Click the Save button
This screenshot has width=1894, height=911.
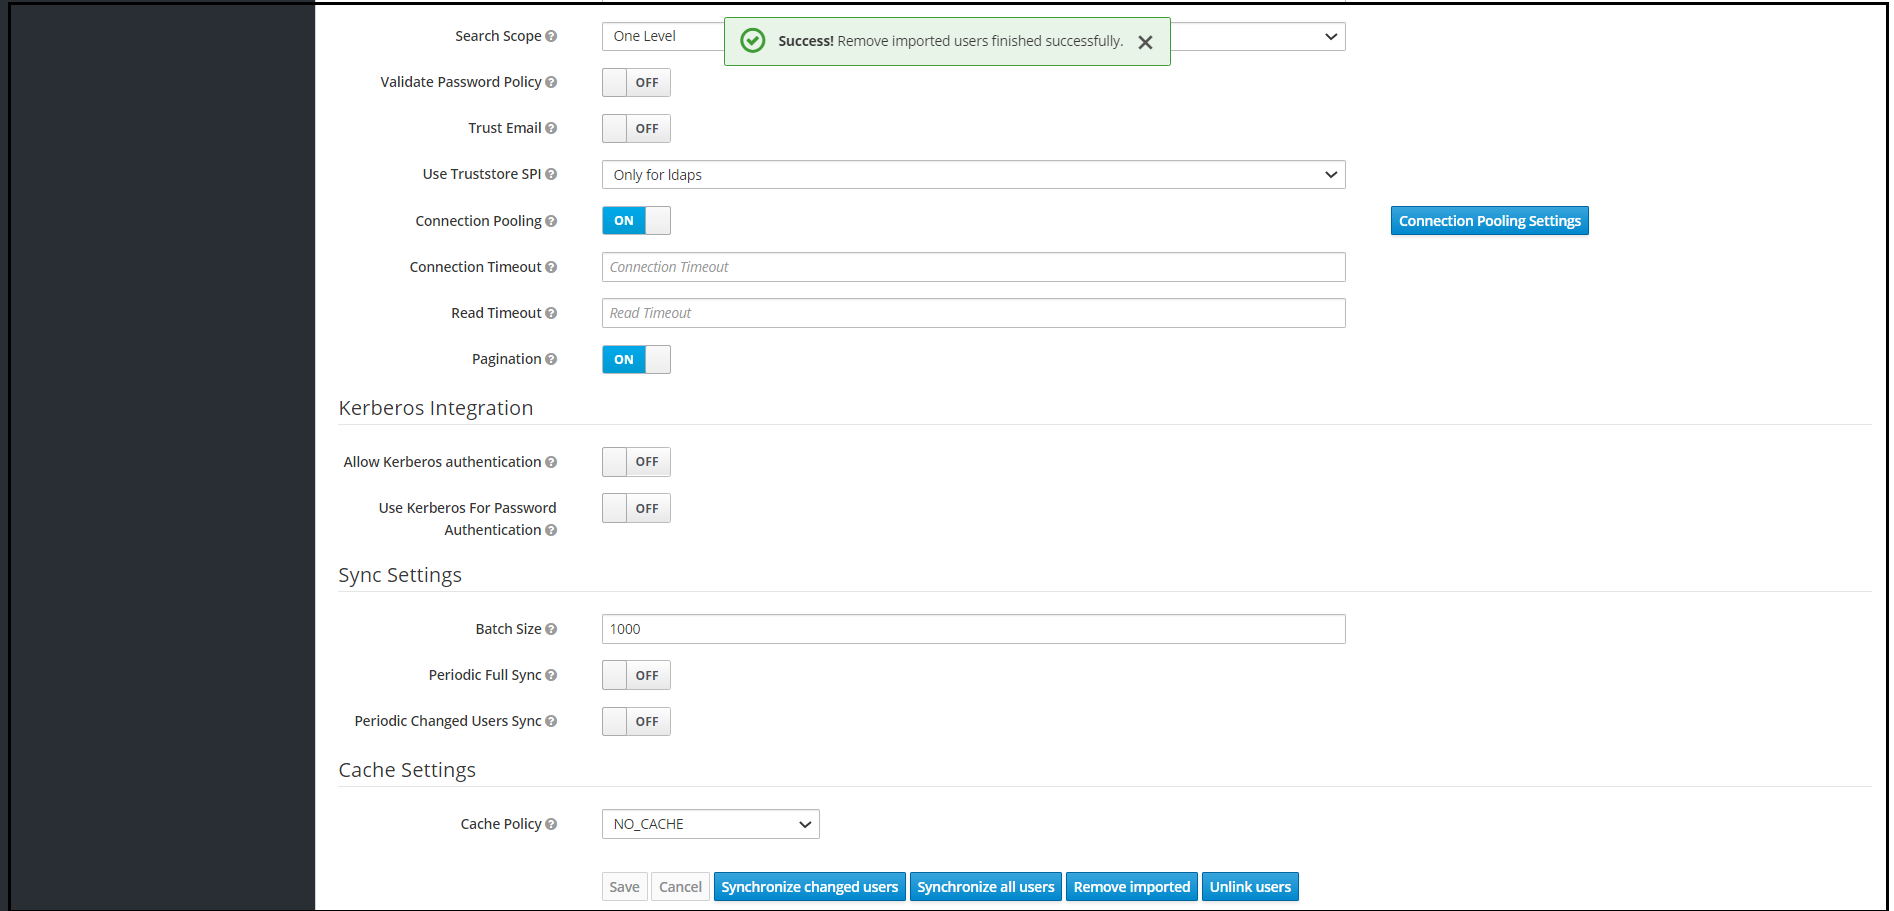[624, 887]
